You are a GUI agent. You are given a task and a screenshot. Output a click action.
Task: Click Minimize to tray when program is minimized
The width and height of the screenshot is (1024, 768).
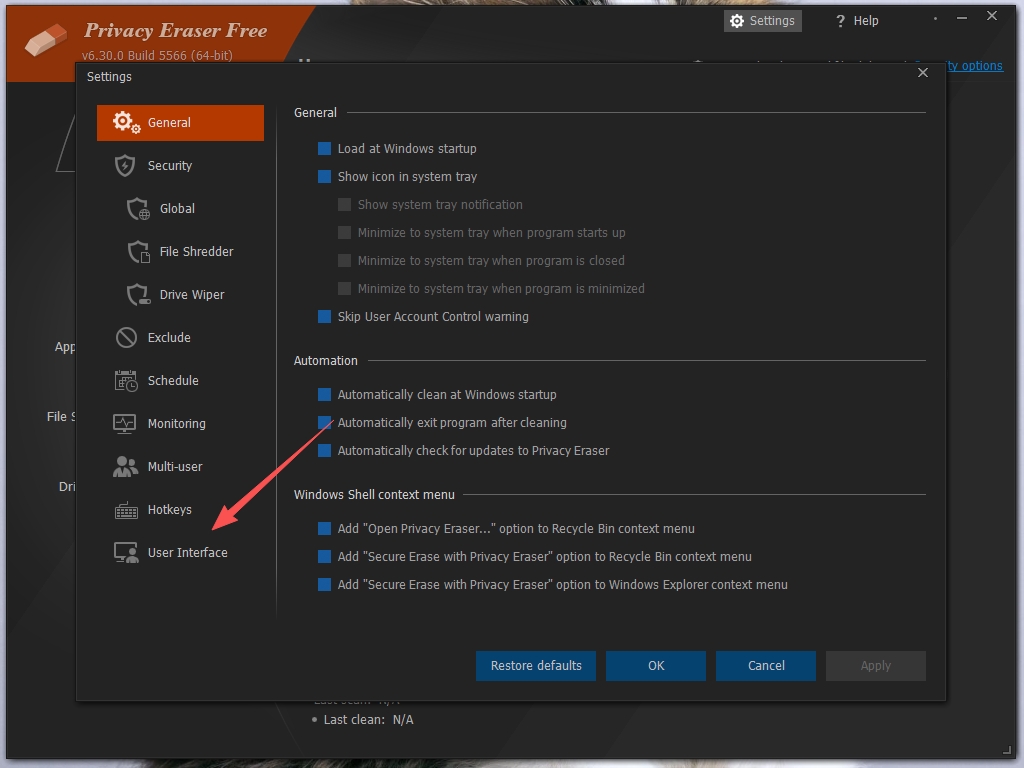(344, 289)
